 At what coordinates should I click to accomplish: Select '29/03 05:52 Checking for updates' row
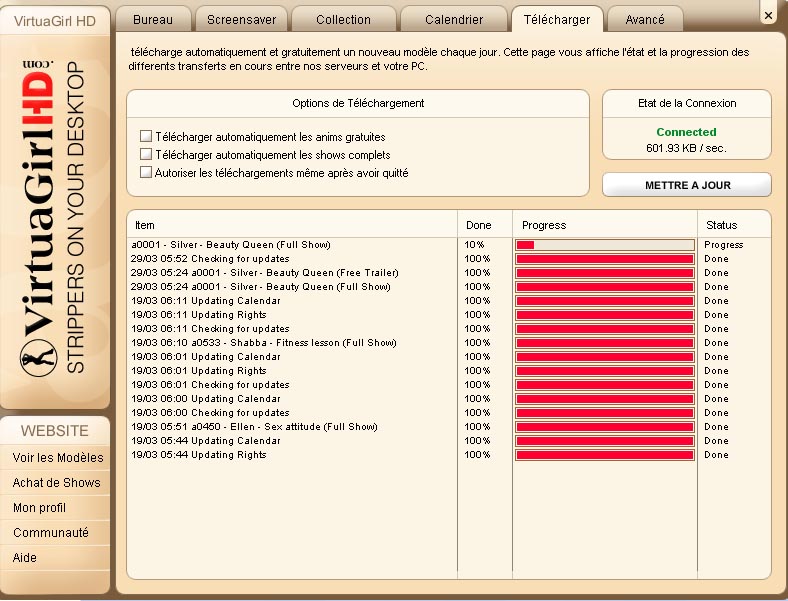click(448, 259)
